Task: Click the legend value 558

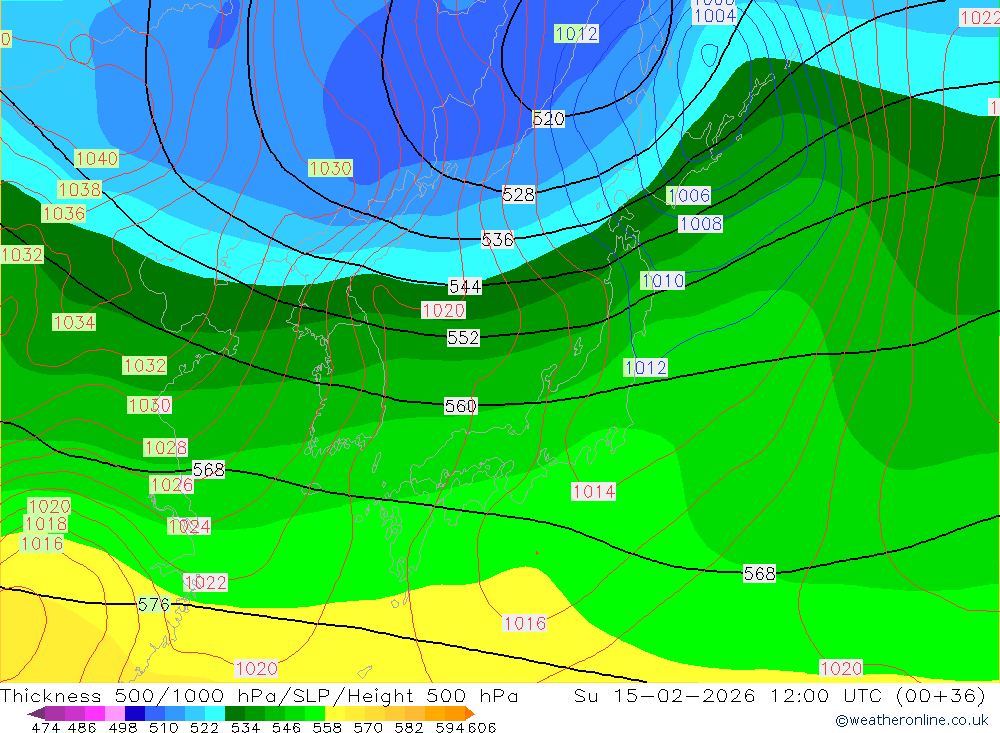Action: click(x=327, y=727)
